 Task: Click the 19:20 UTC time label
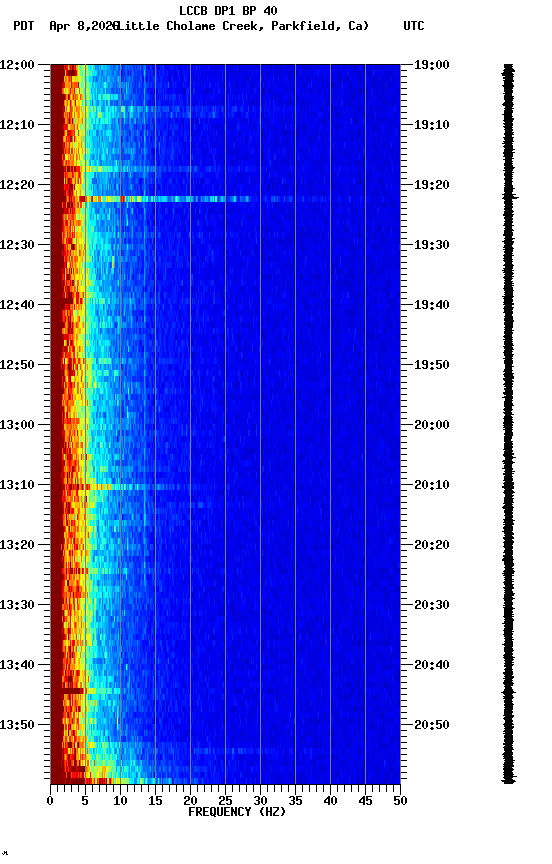432,185
